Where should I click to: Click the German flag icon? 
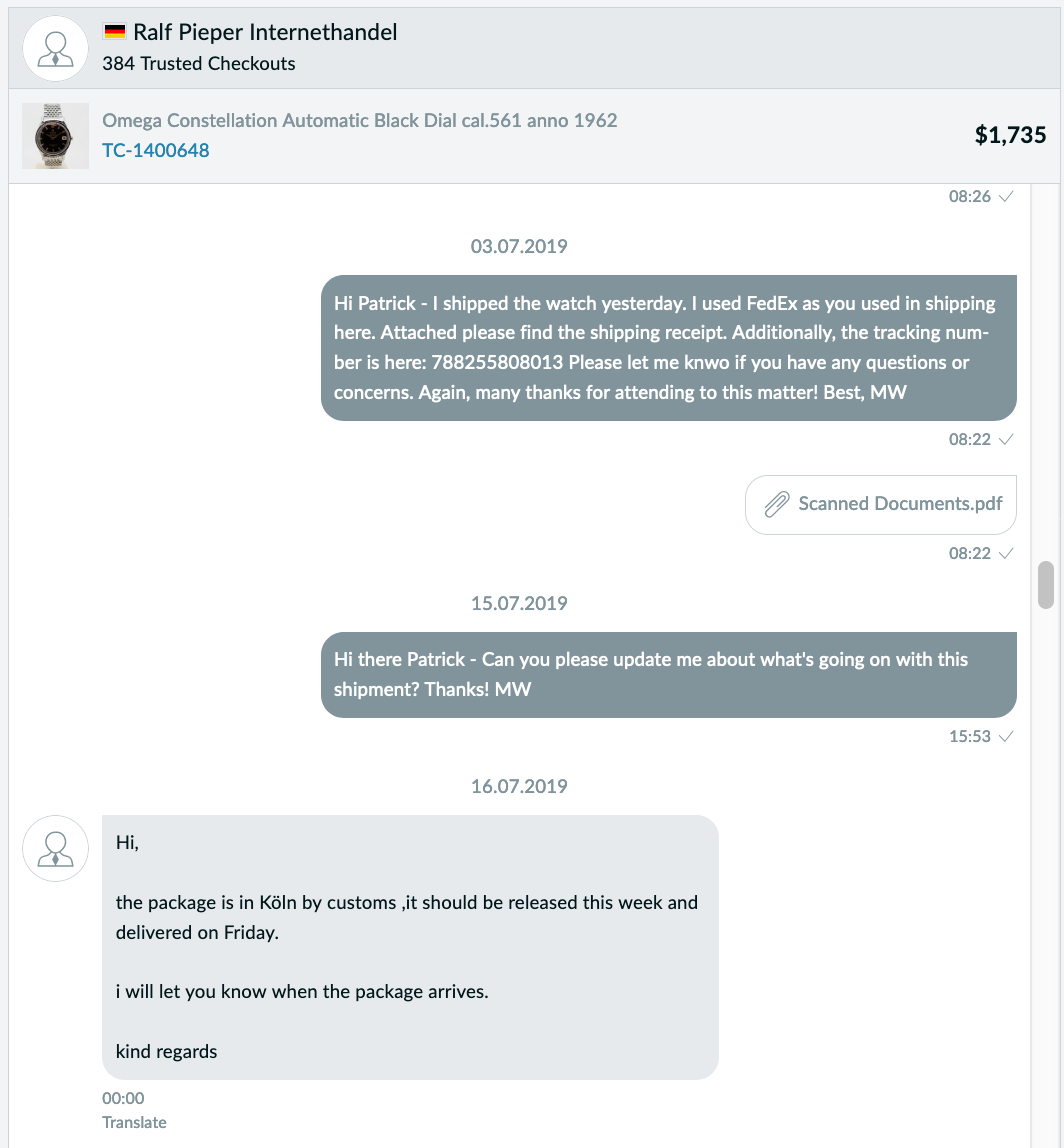point(114,31)
